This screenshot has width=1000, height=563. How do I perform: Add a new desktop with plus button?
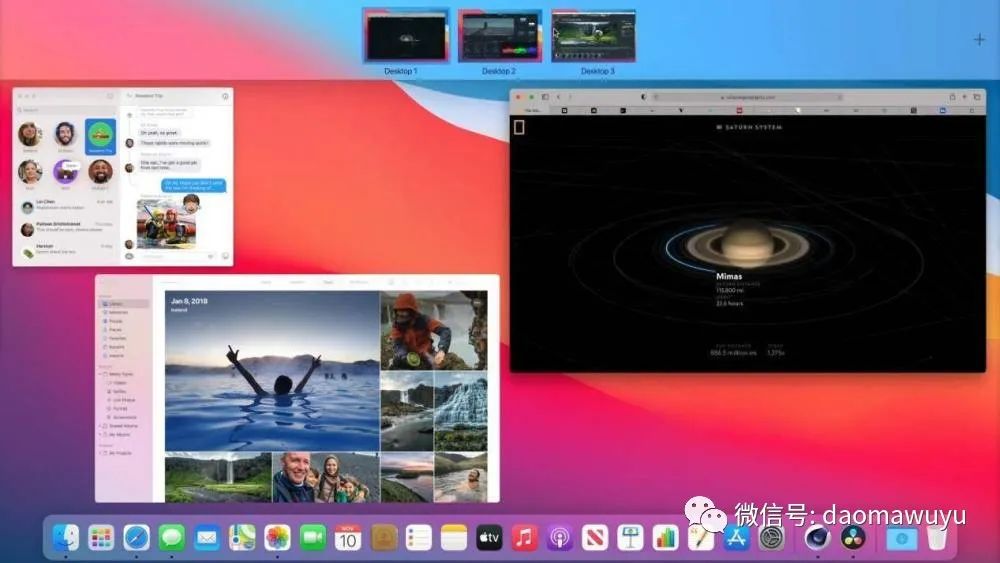(978, 40)
